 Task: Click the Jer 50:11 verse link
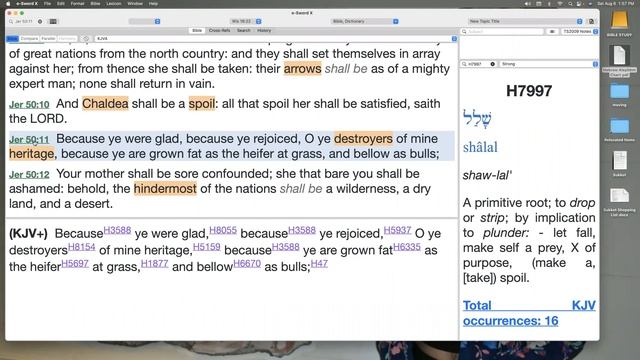pyautogui.click(x=29, y=140)
